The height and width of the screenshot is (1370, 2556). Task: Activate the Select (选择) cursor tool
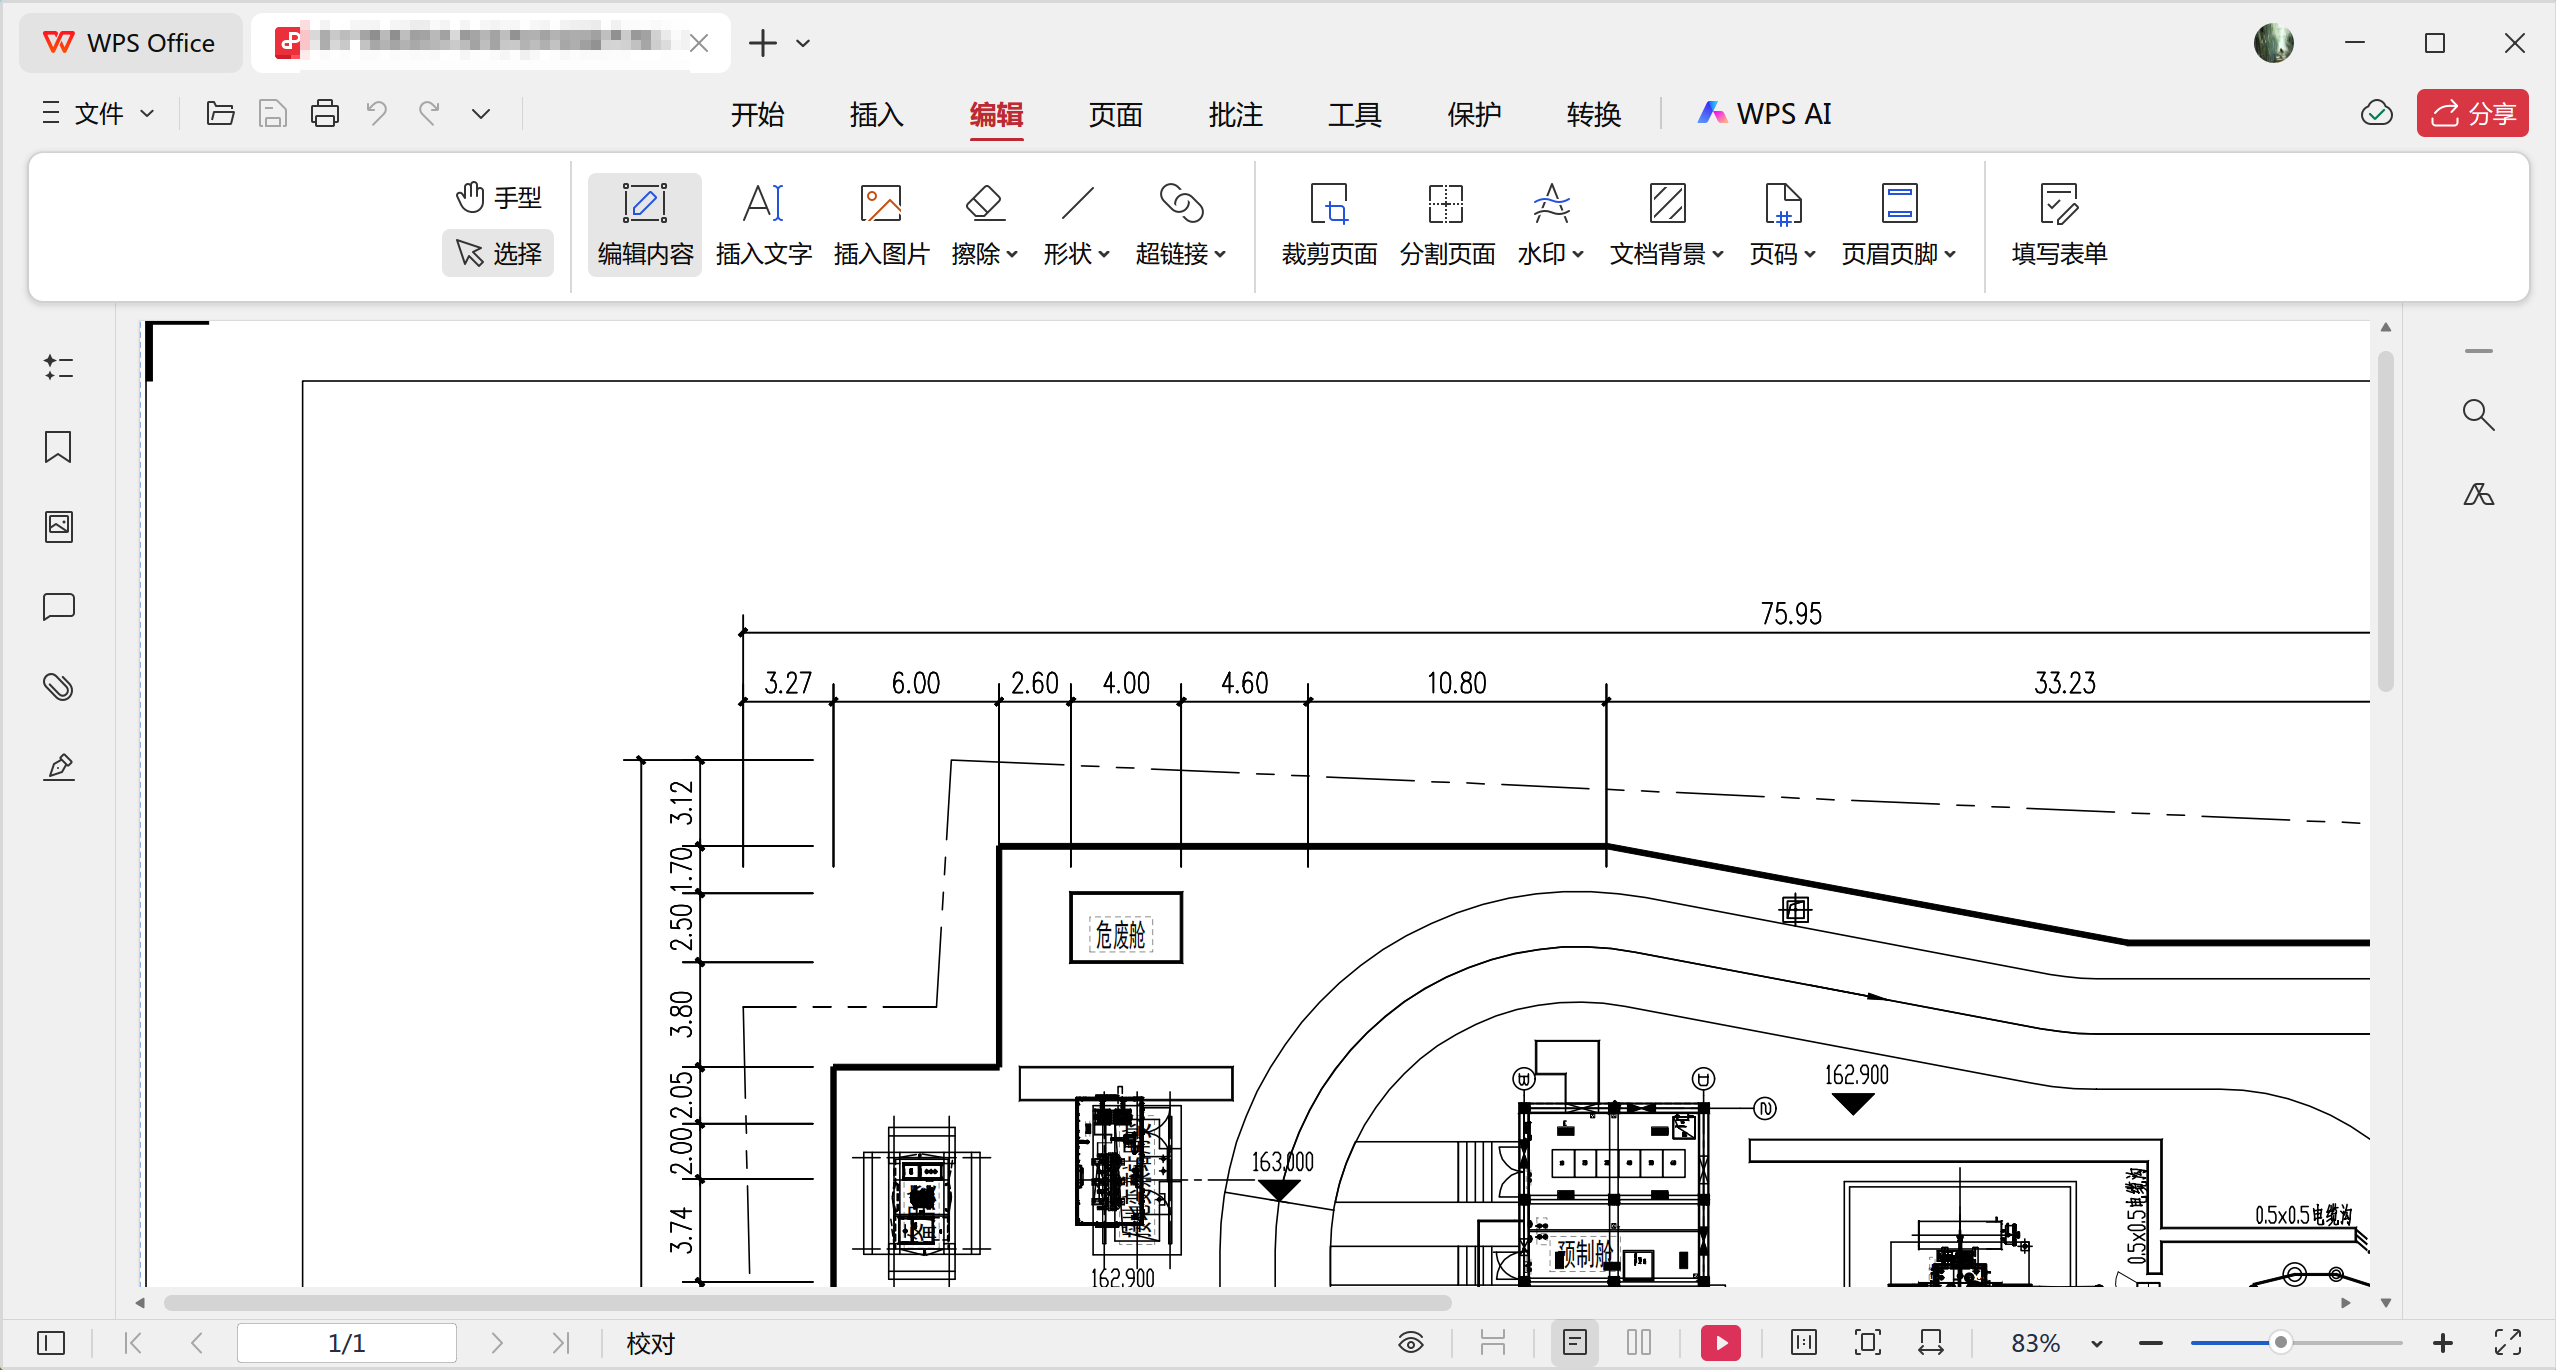click(x=498, y=253)
